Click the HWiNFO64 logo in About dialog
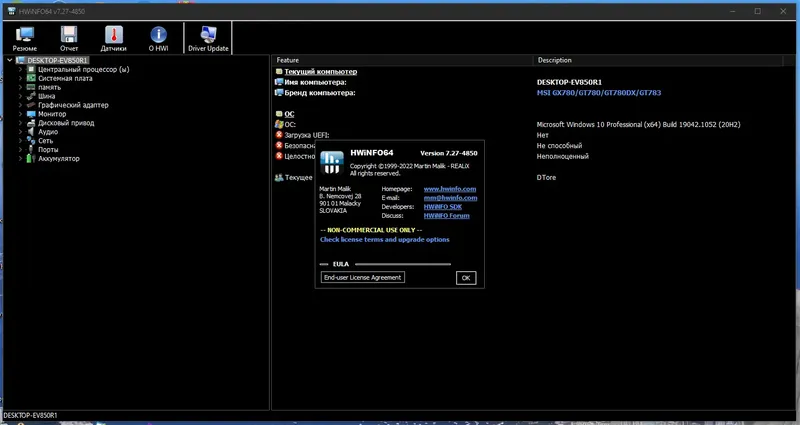The width and height of the screenshot is (800, 425). pyautogui.click(x=332, y=162)
